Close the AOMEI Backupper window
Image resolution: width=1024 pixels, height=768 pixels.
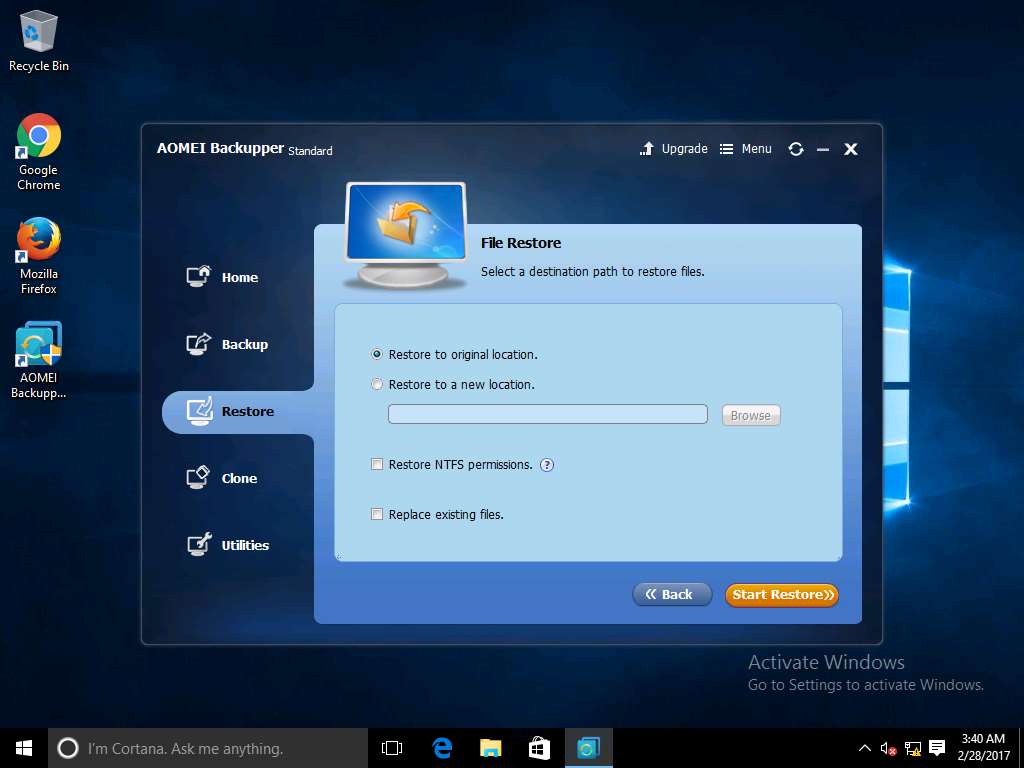coord(850,149)
